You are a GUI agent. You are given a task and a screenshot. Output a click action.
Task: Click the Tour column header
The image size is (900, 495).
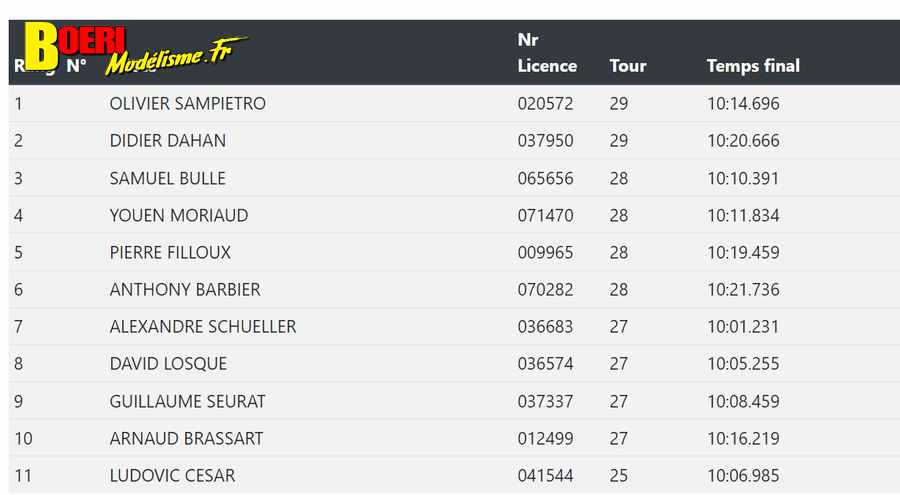[x=627, y=66]
